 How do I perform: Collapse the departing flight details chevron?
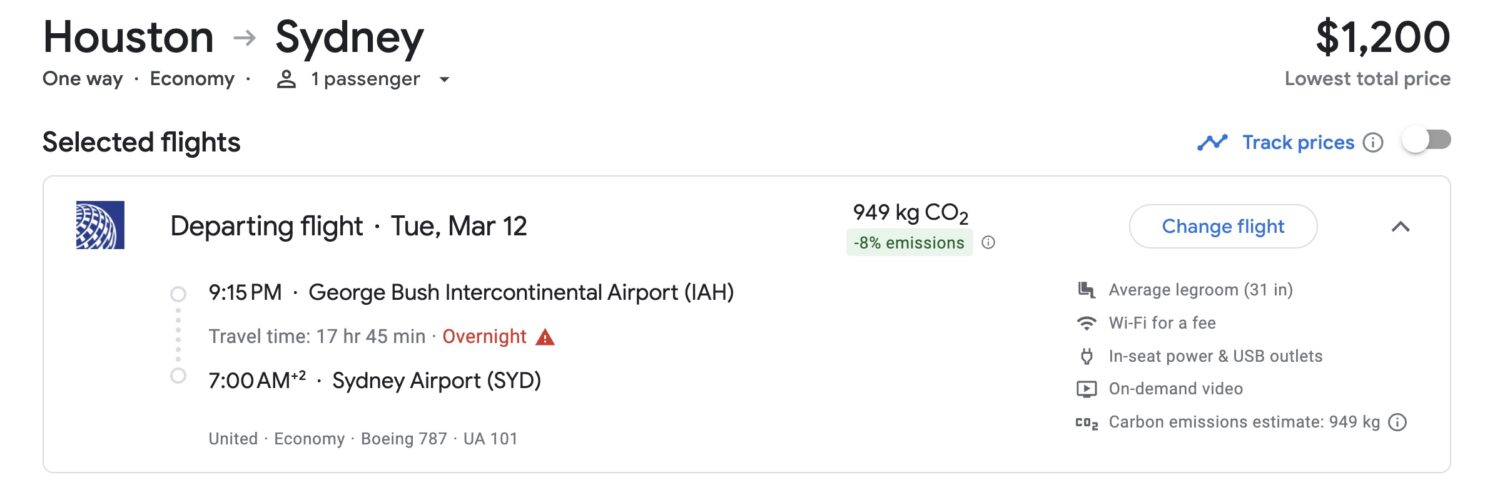[x=1401, y=226]
